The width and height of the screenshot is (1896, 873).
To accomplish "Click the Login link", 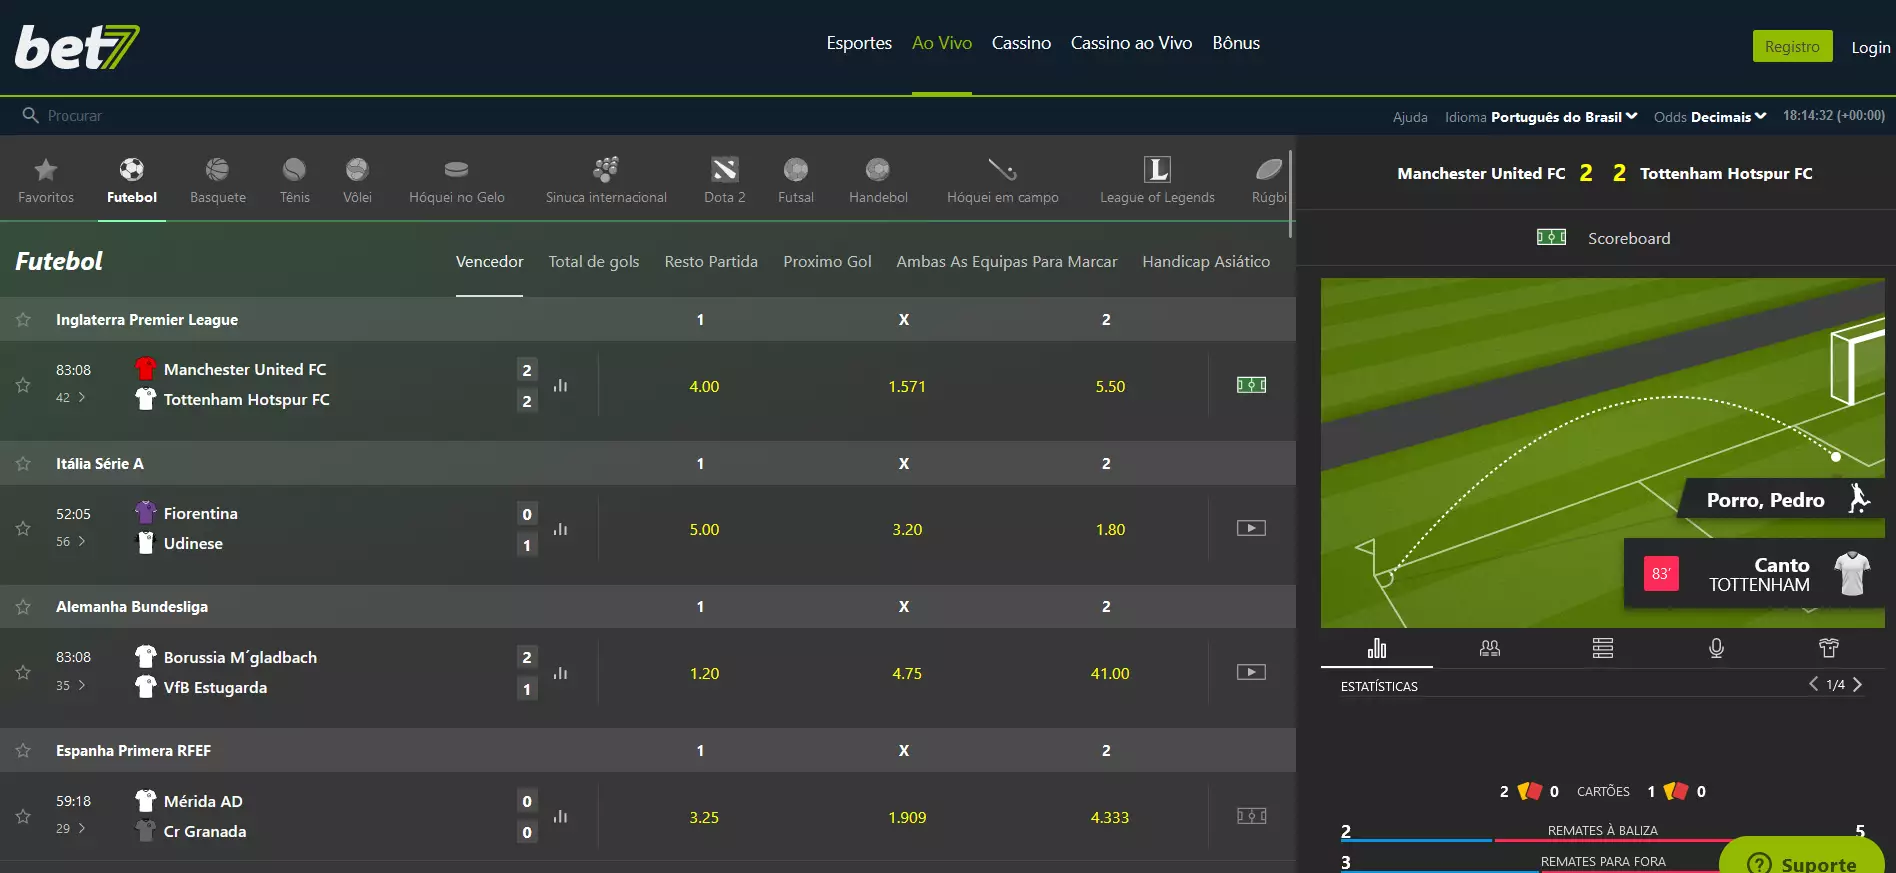I will (1869, 47).
